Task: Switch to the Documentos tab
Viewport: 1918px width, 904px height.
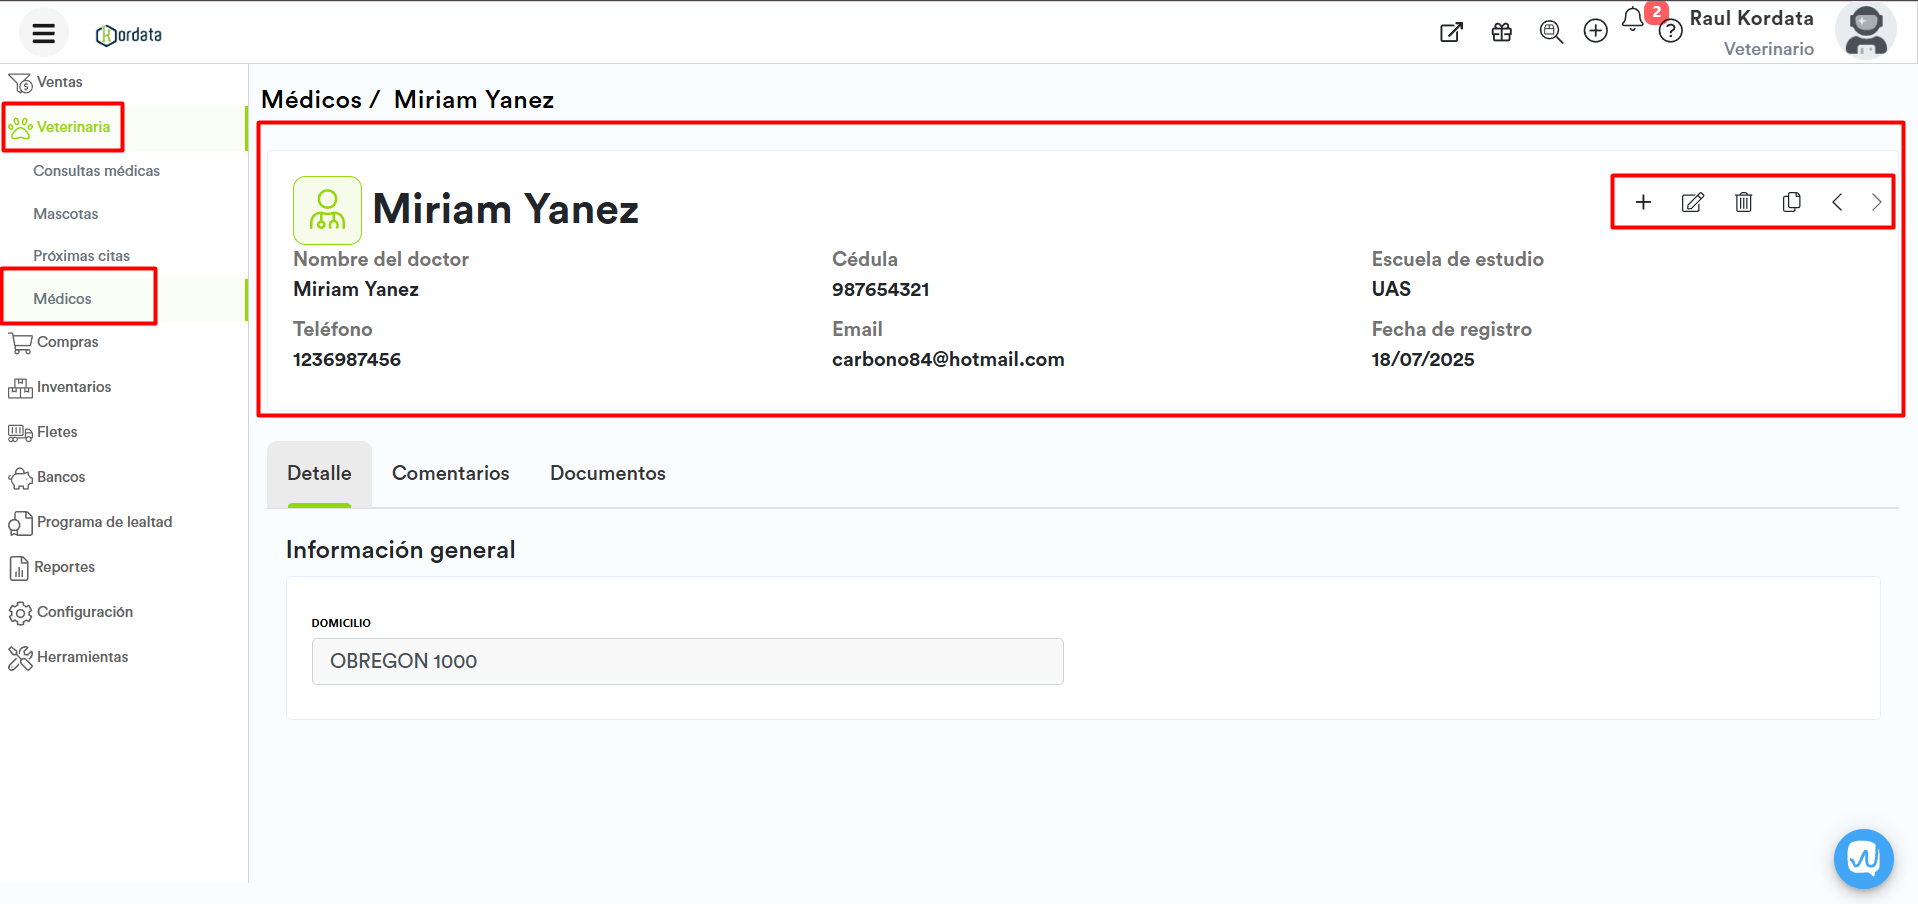Action: (607, 473)
